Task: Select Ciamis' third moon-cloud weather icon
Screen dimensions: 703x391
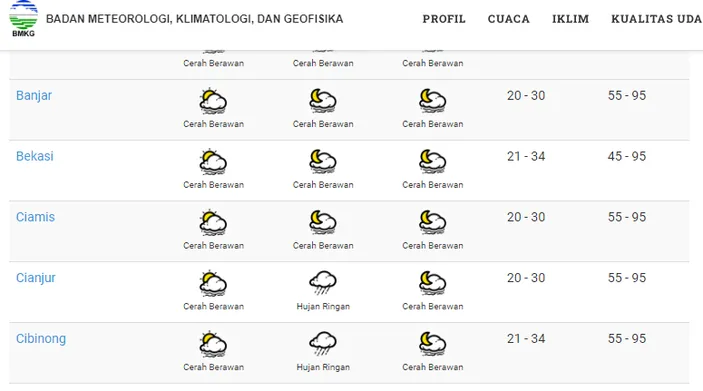Action: click(433, 222)
